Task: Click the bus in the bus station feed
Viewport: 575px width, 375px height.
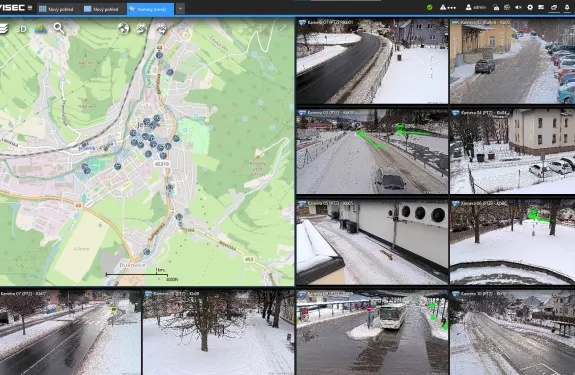Action: click(392, 316)
